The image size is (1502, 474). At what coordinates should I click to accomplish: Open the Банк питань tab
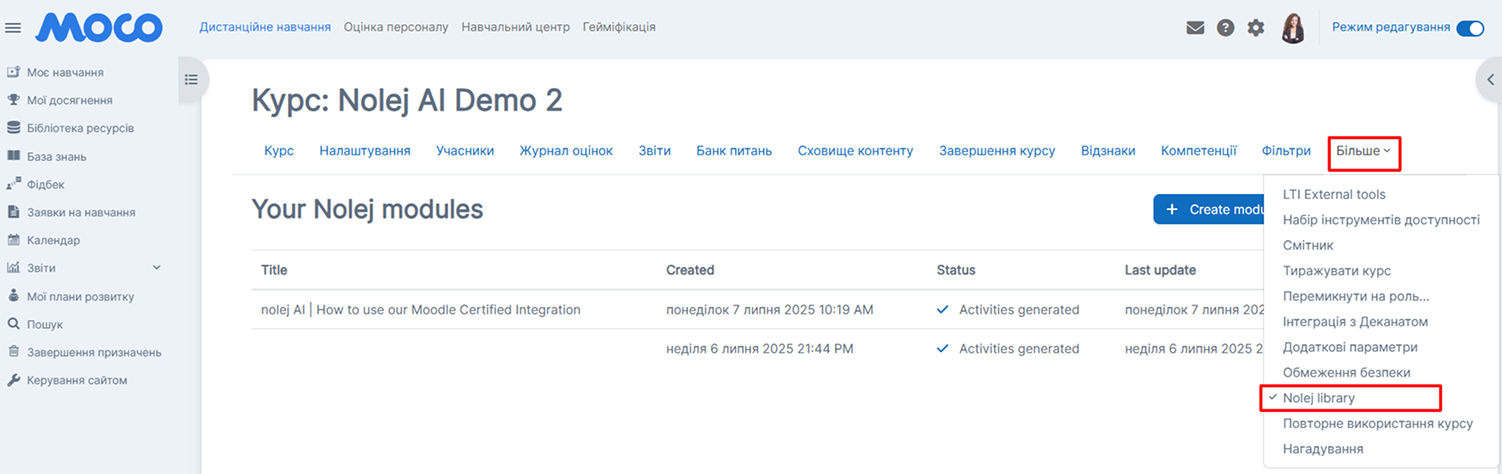pyautogui.click(x=734, y=151)
